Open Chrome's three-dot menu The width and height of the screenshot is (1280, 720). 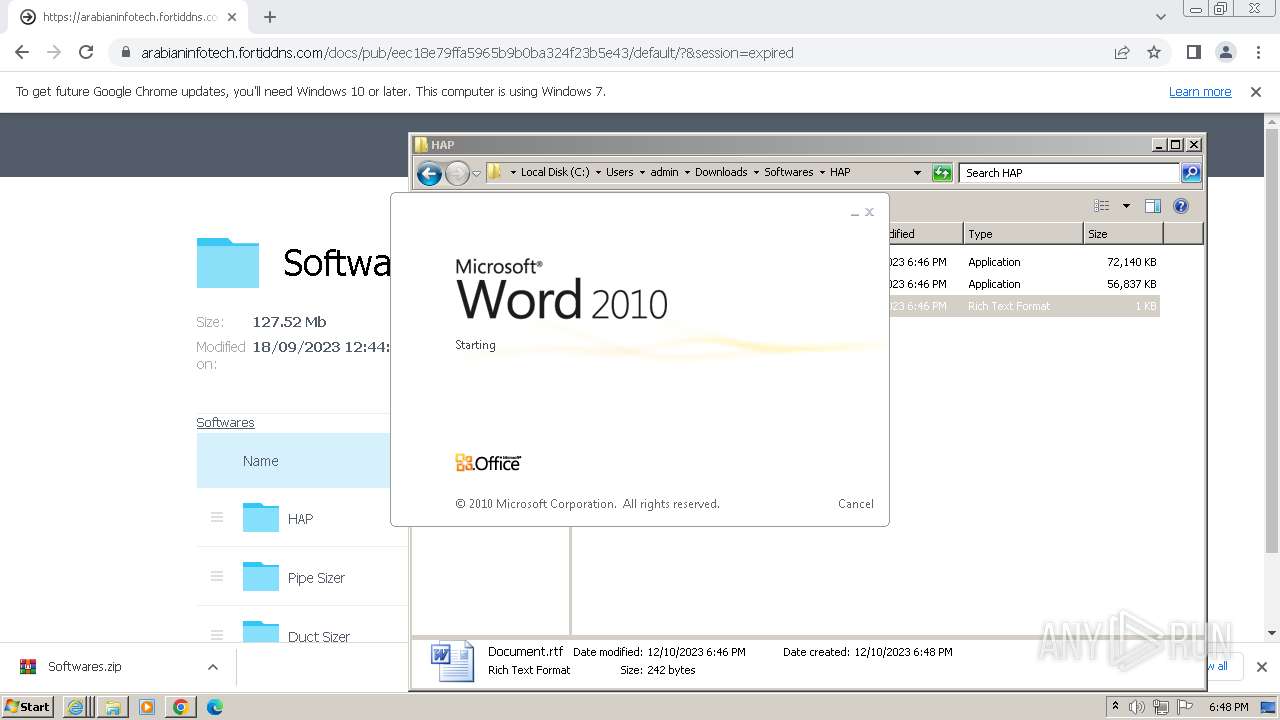click(1258, 52)
